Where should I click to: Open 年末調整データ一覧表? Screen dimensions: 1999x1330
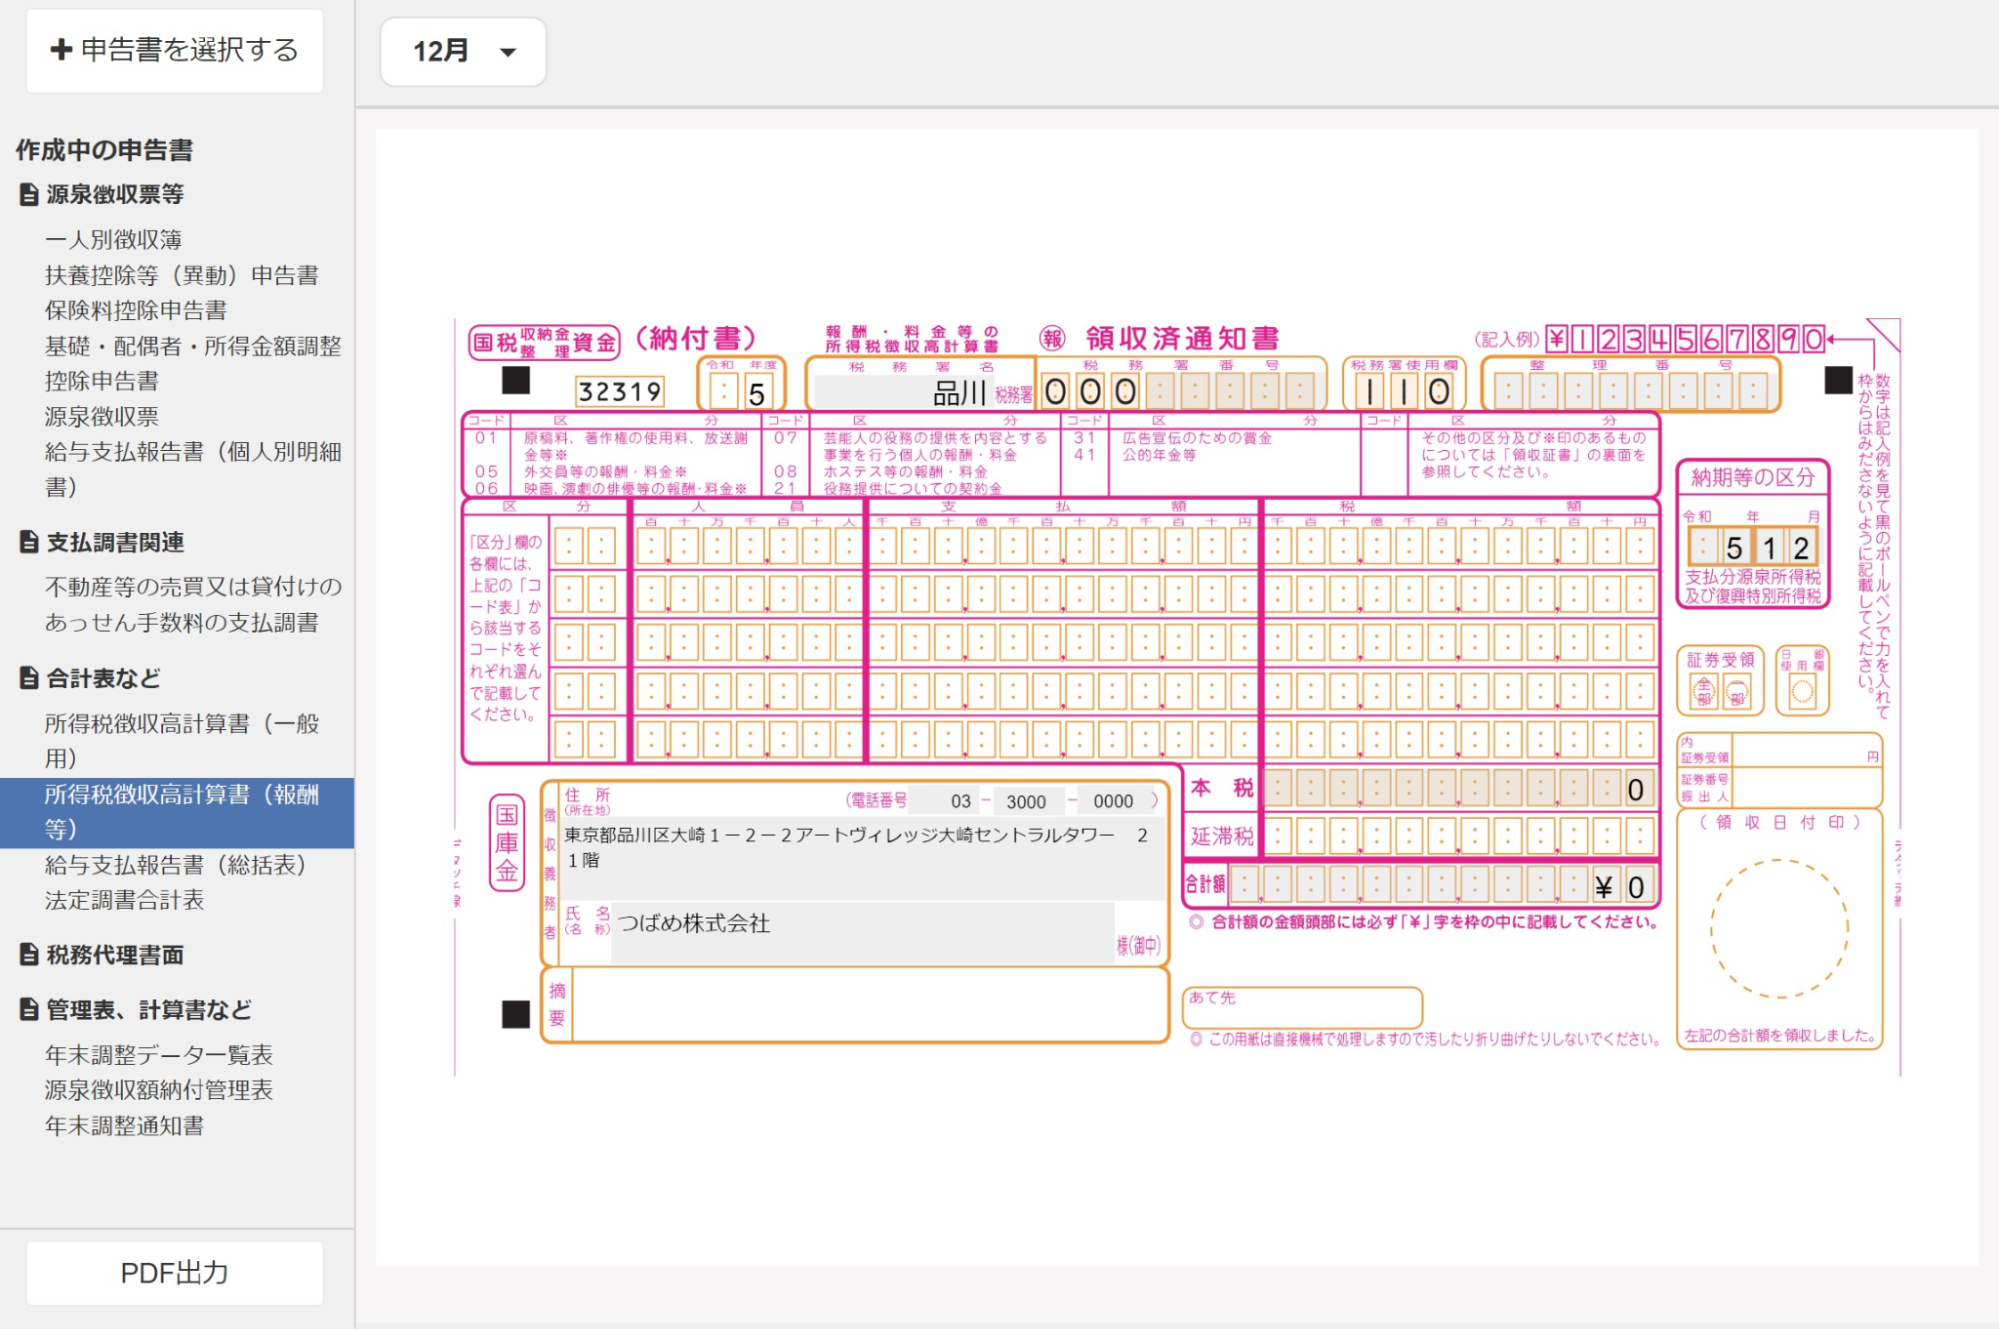pos(158,1055)
